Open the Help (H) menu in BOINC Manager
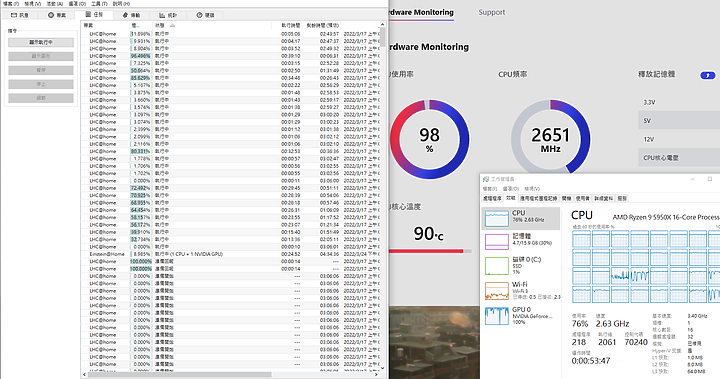720x379 pixels. click(121, 4)
